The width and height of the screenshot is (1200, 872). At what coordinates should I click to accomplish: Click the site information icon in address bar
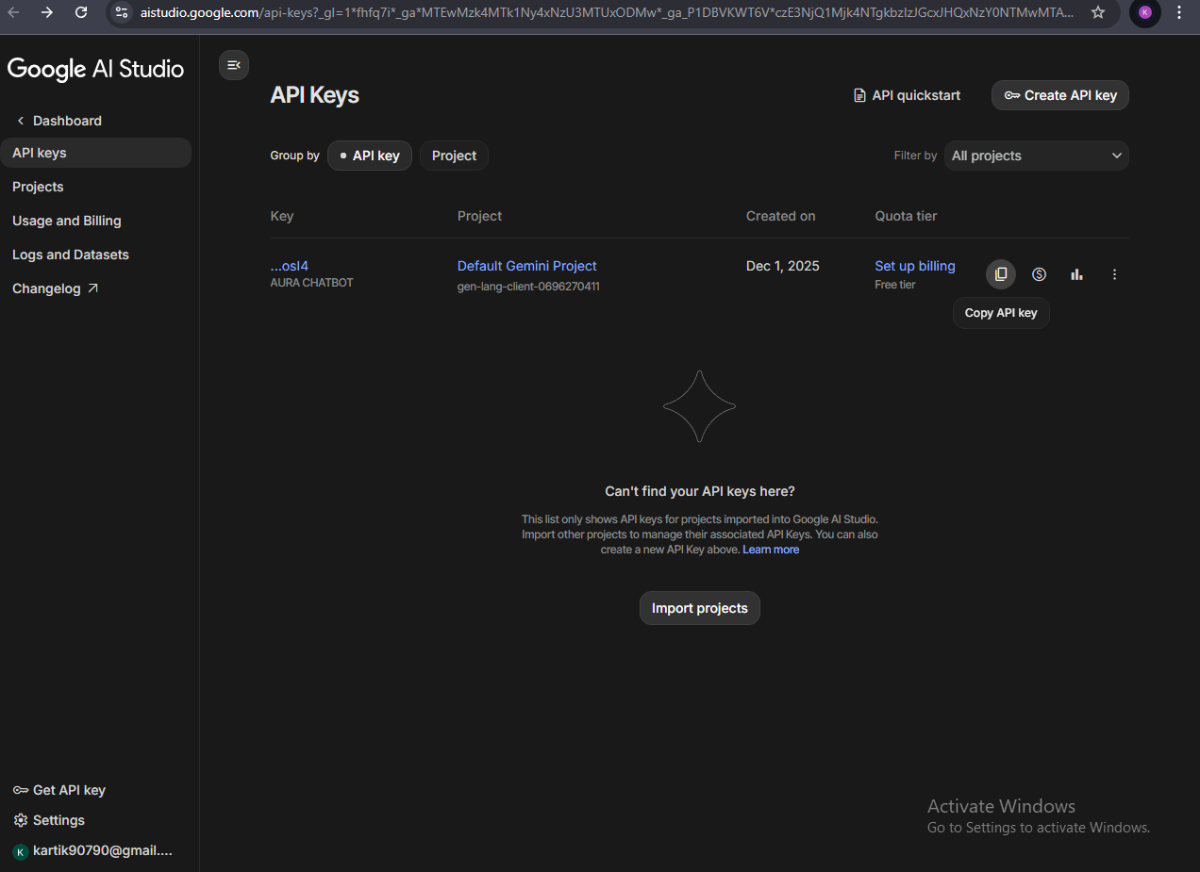pyautogui.click(x=121, y=13)
